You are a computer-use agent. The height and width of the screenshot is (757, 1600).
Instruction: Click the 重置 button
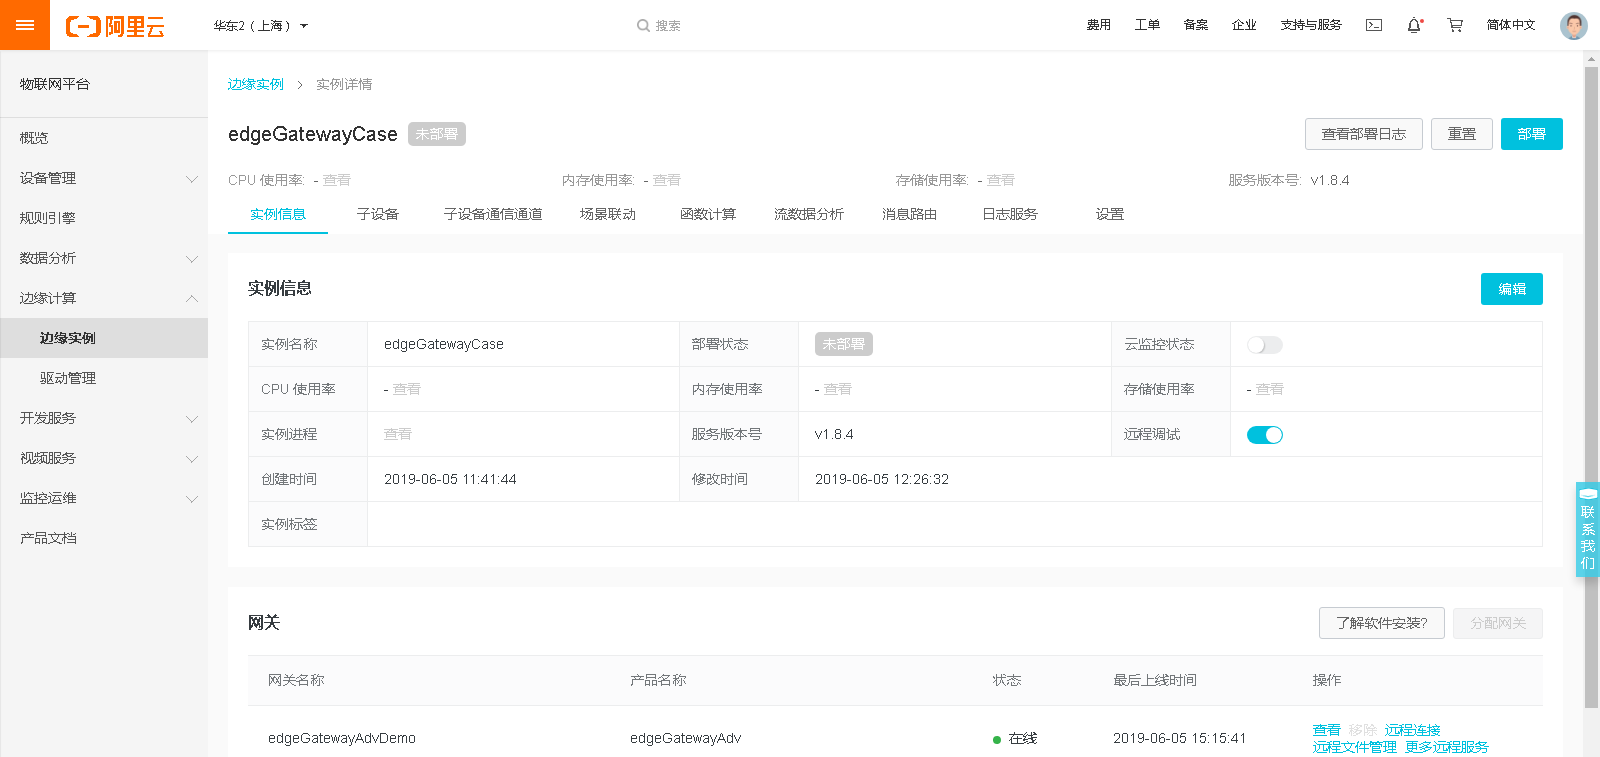(1462, 134)
